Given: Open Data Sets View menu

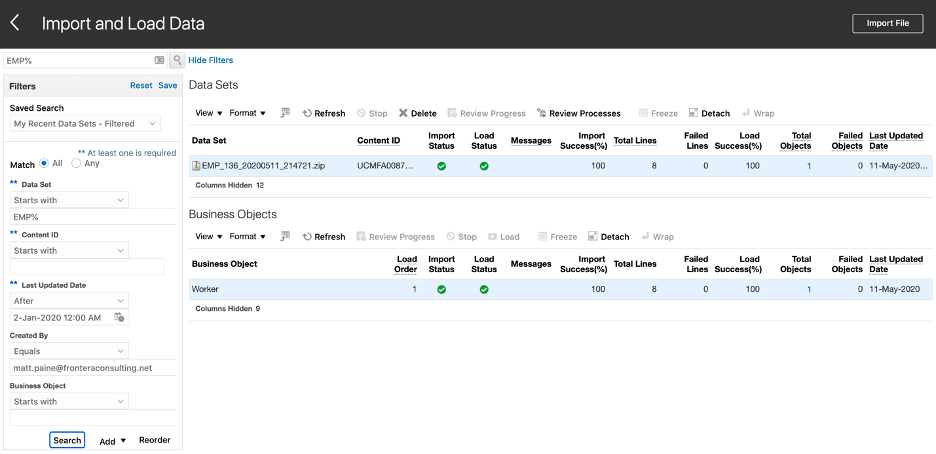Looking at the screenshot, I should coord(209,113).
